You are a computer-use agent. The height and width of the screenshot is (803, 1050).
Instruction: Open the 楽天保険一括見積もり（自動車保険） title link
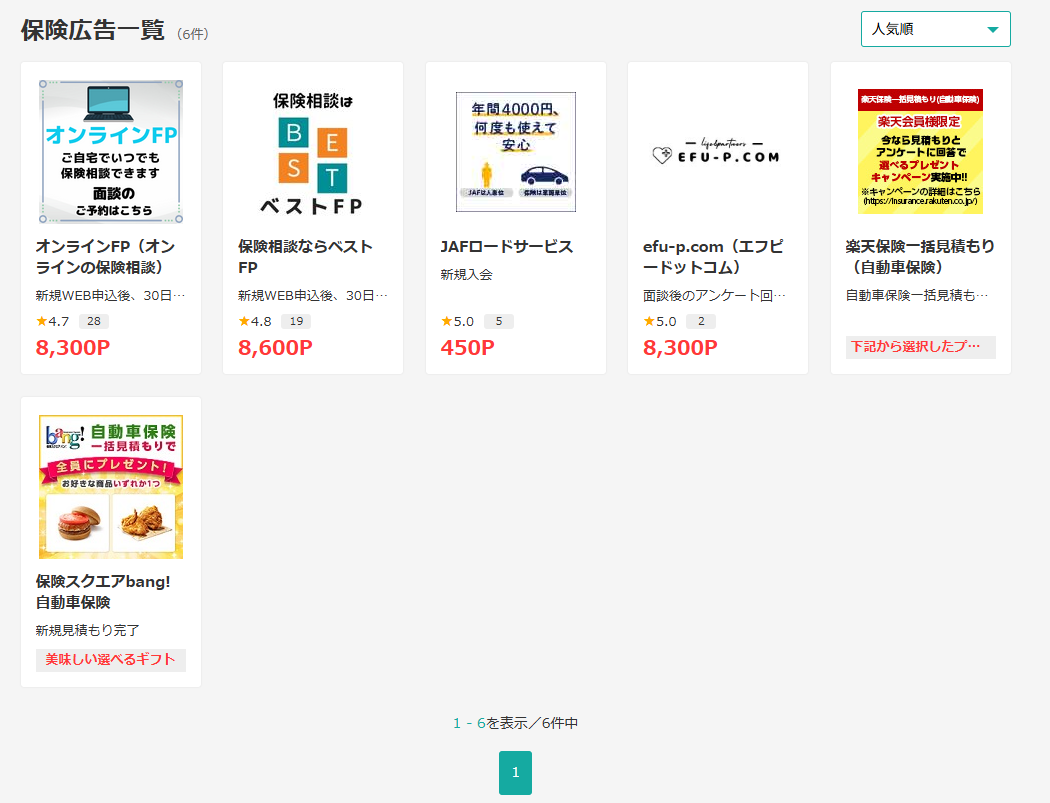tap(920, 257)
